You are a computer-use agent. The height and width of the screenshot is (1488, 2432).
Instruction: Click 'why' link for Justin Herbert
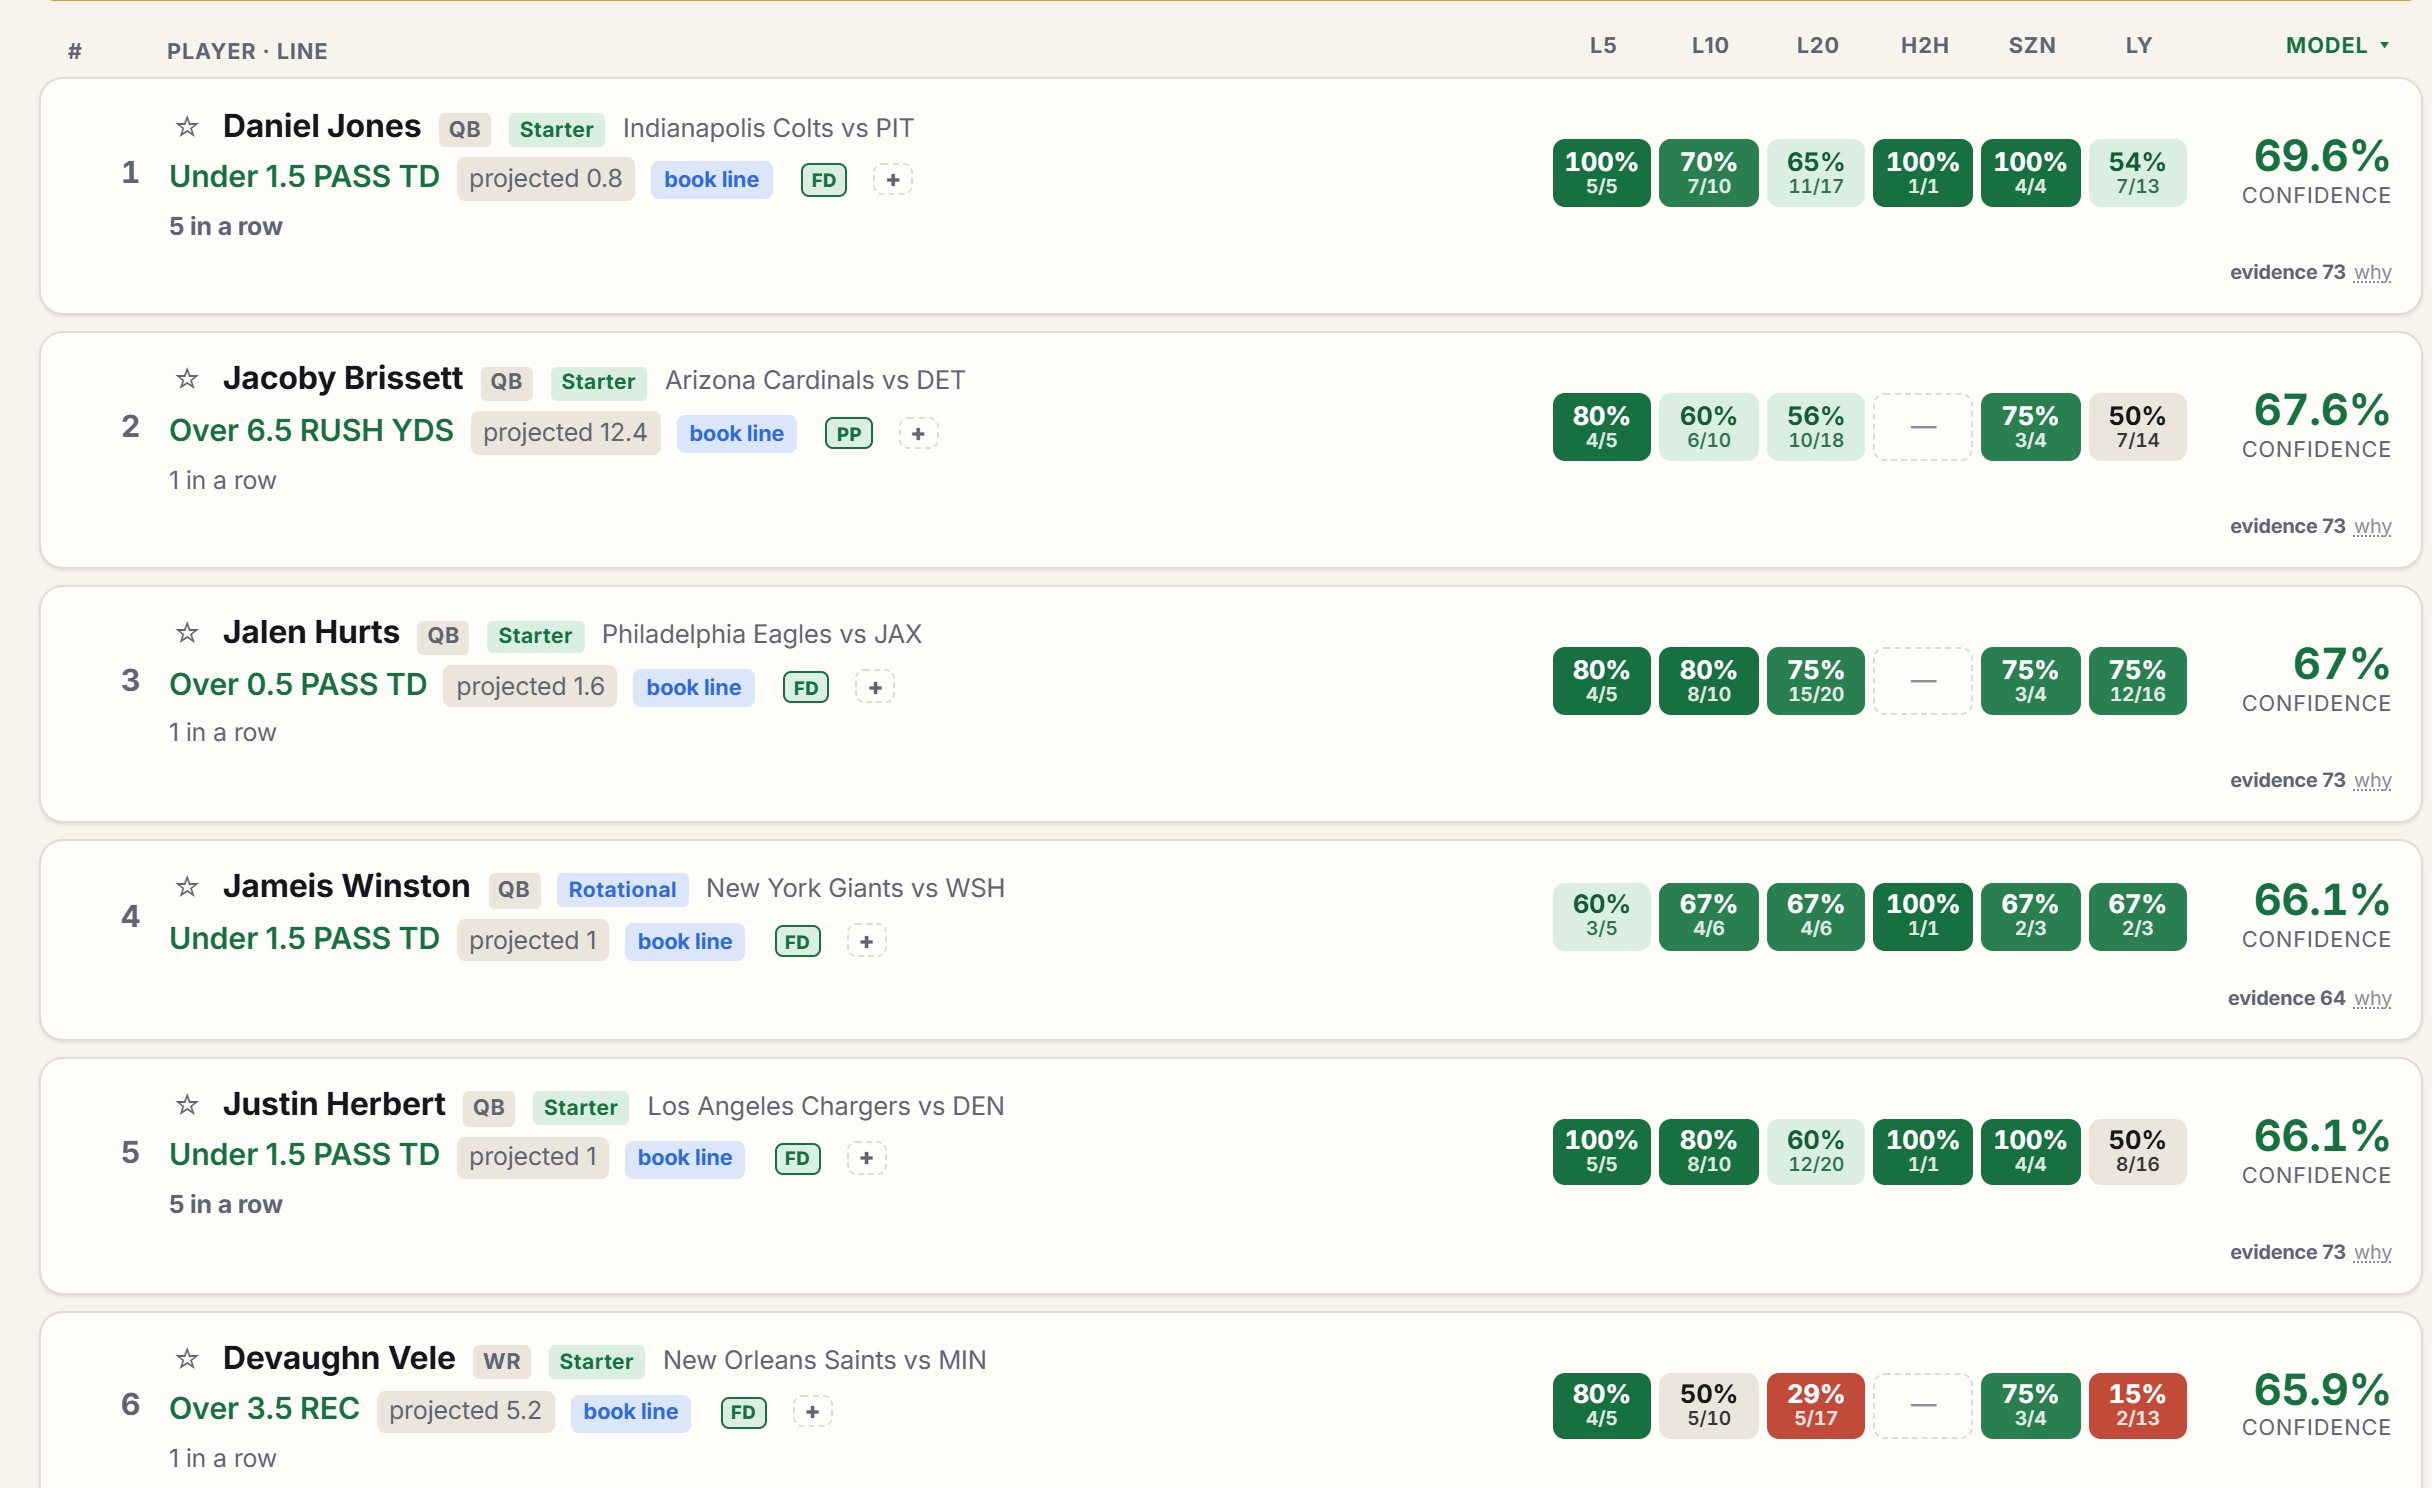click(2372, 1253)
